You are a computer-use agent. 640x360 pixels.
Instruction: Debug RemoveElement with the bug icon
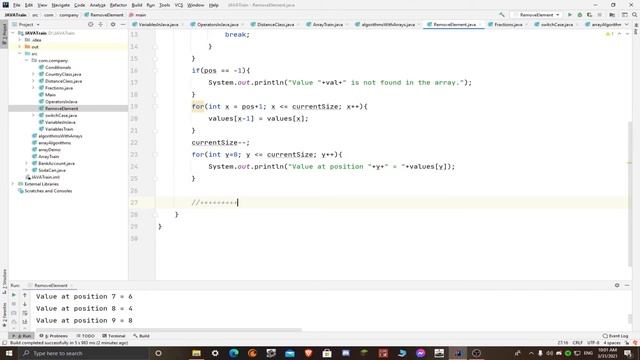tap(580, 15)
